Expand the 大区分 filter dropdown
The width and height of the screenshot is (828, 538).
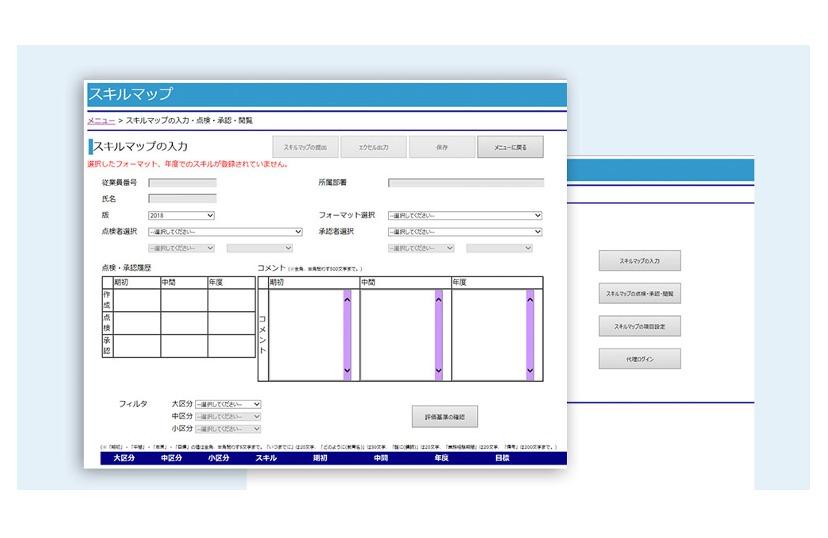228,404
